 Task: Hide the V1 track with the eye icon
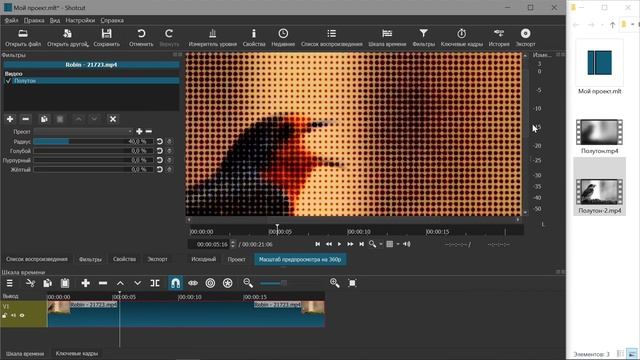click(x=22, y=316)
